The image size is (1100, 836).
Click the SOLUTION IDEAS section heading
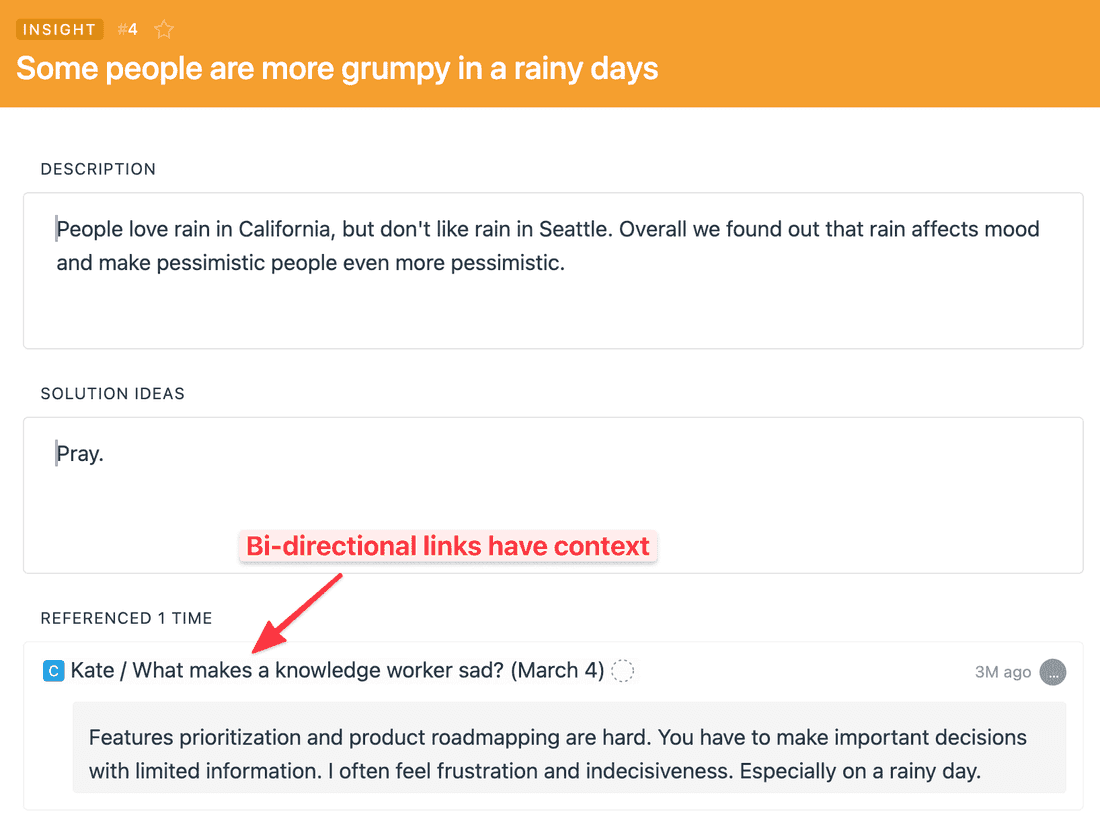[112, 394]
